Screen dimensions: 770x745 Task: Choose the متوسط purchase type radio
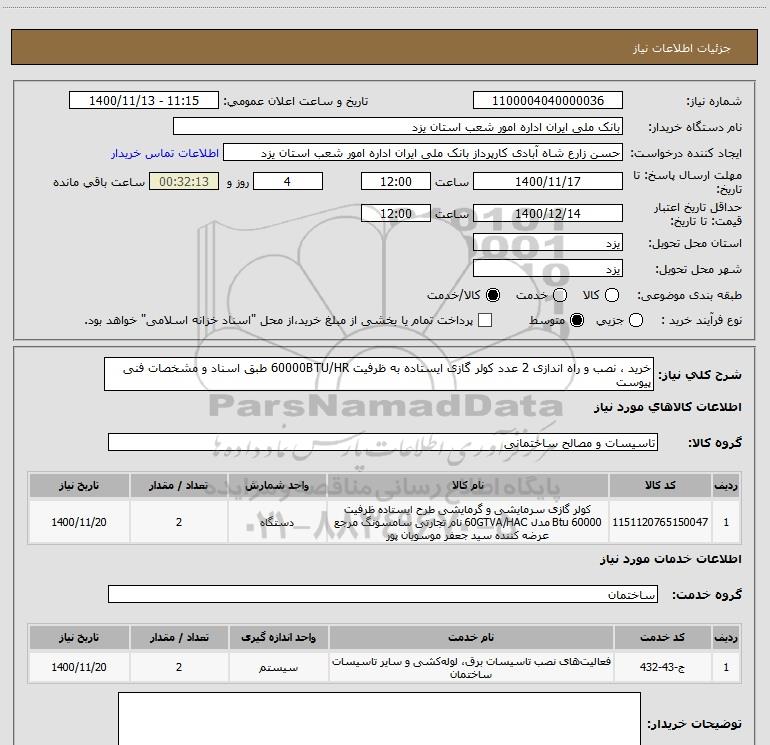577,321
